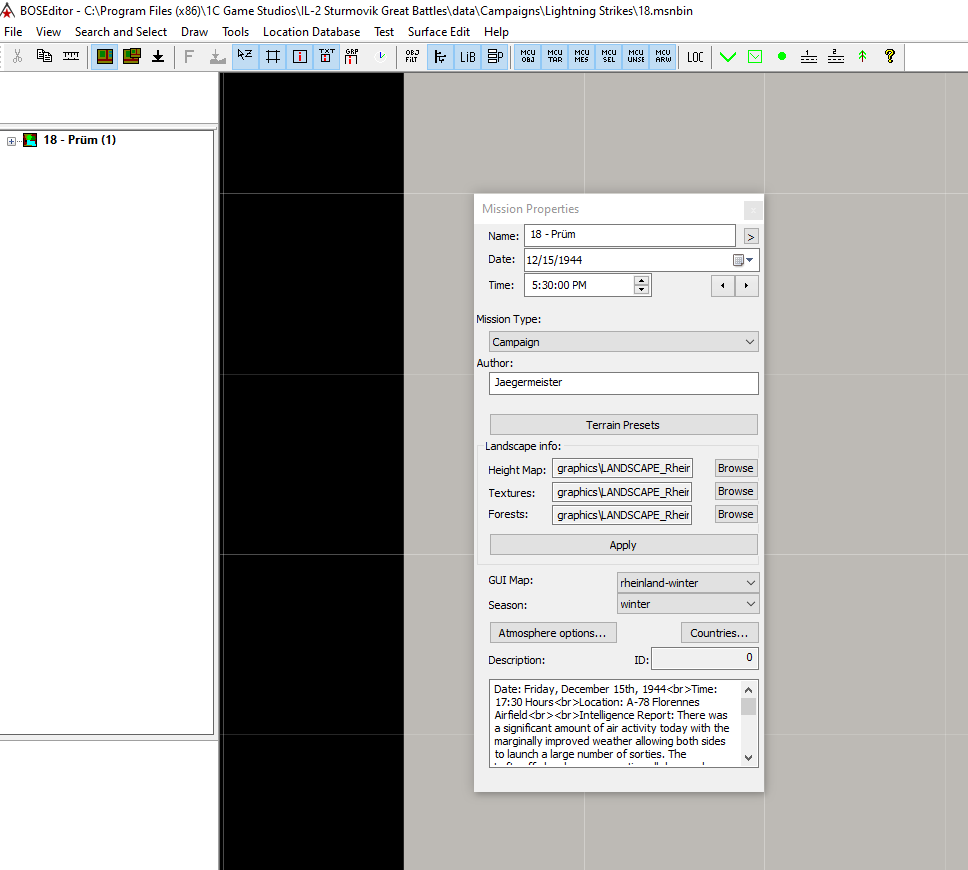Click the LOC location toolbar icon
The height and width of the screenshot is (870, 968).
tap(695, 57)
